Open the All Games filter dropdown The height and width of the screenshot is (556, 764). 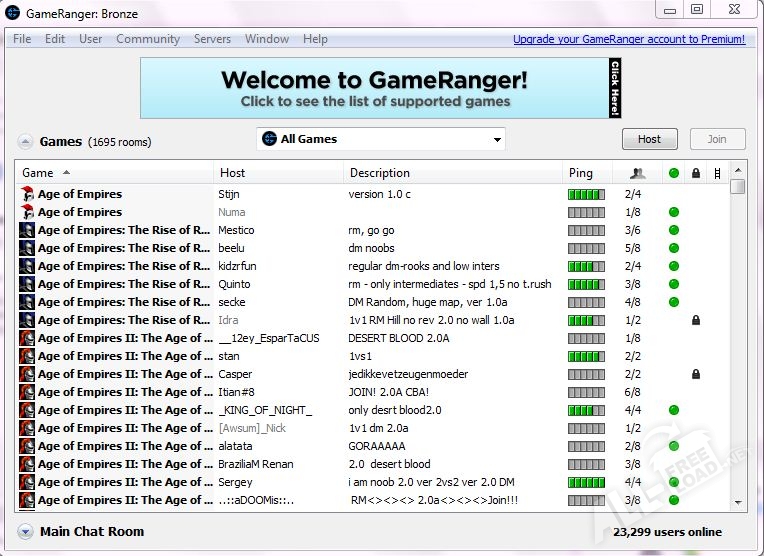pos(381,139)
